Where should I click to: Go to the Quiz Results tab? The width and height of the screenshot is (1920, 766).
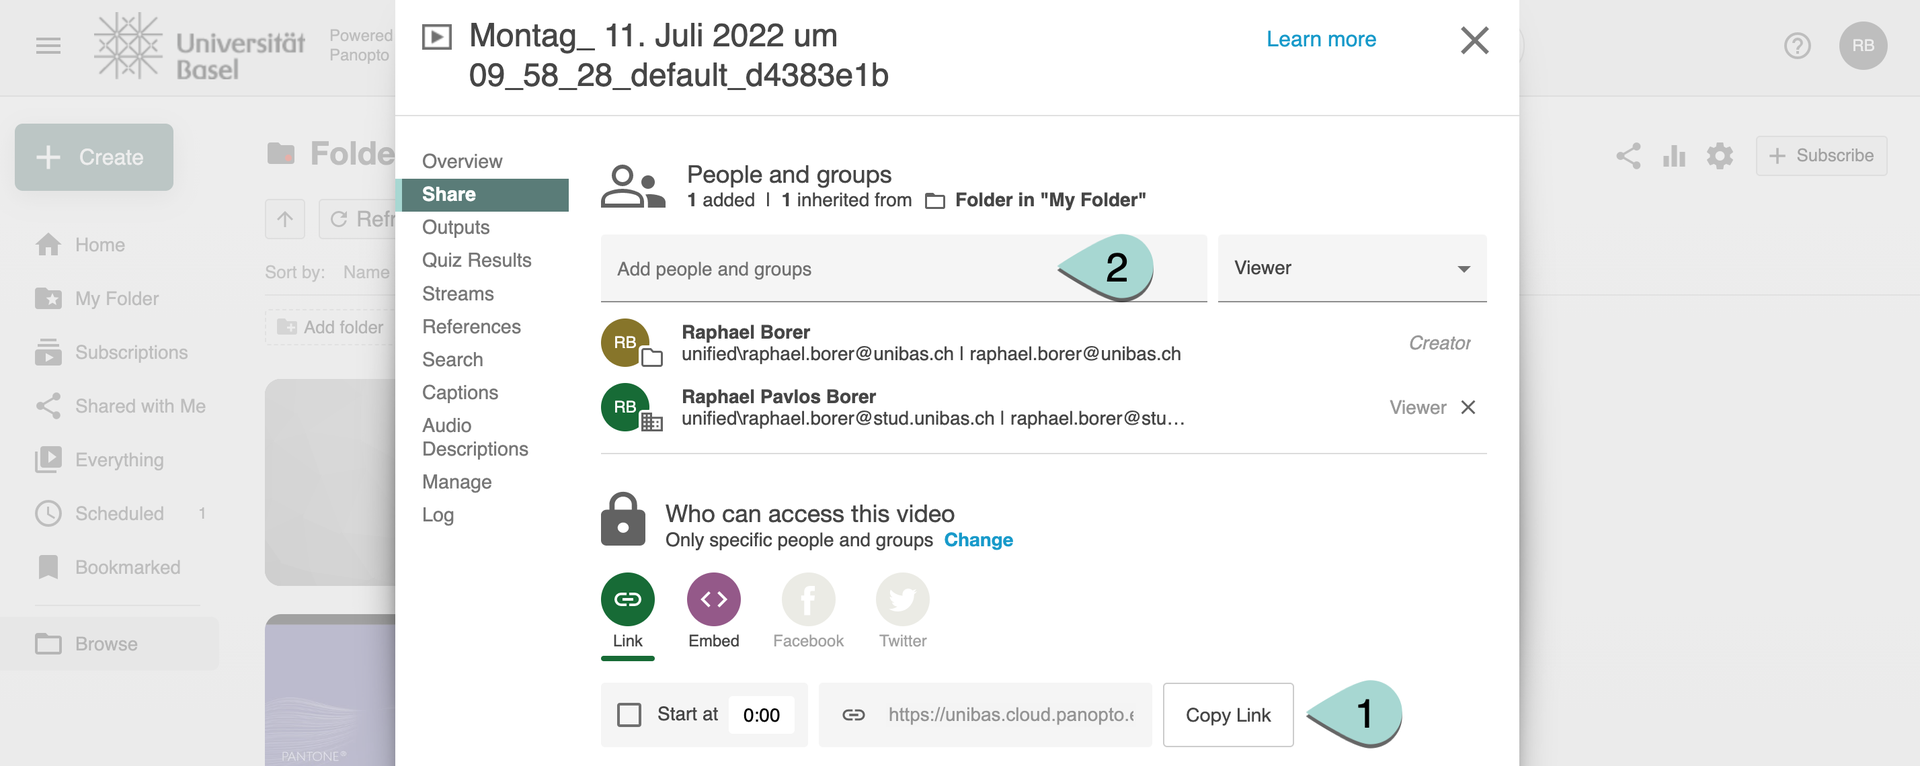(477, 260)
